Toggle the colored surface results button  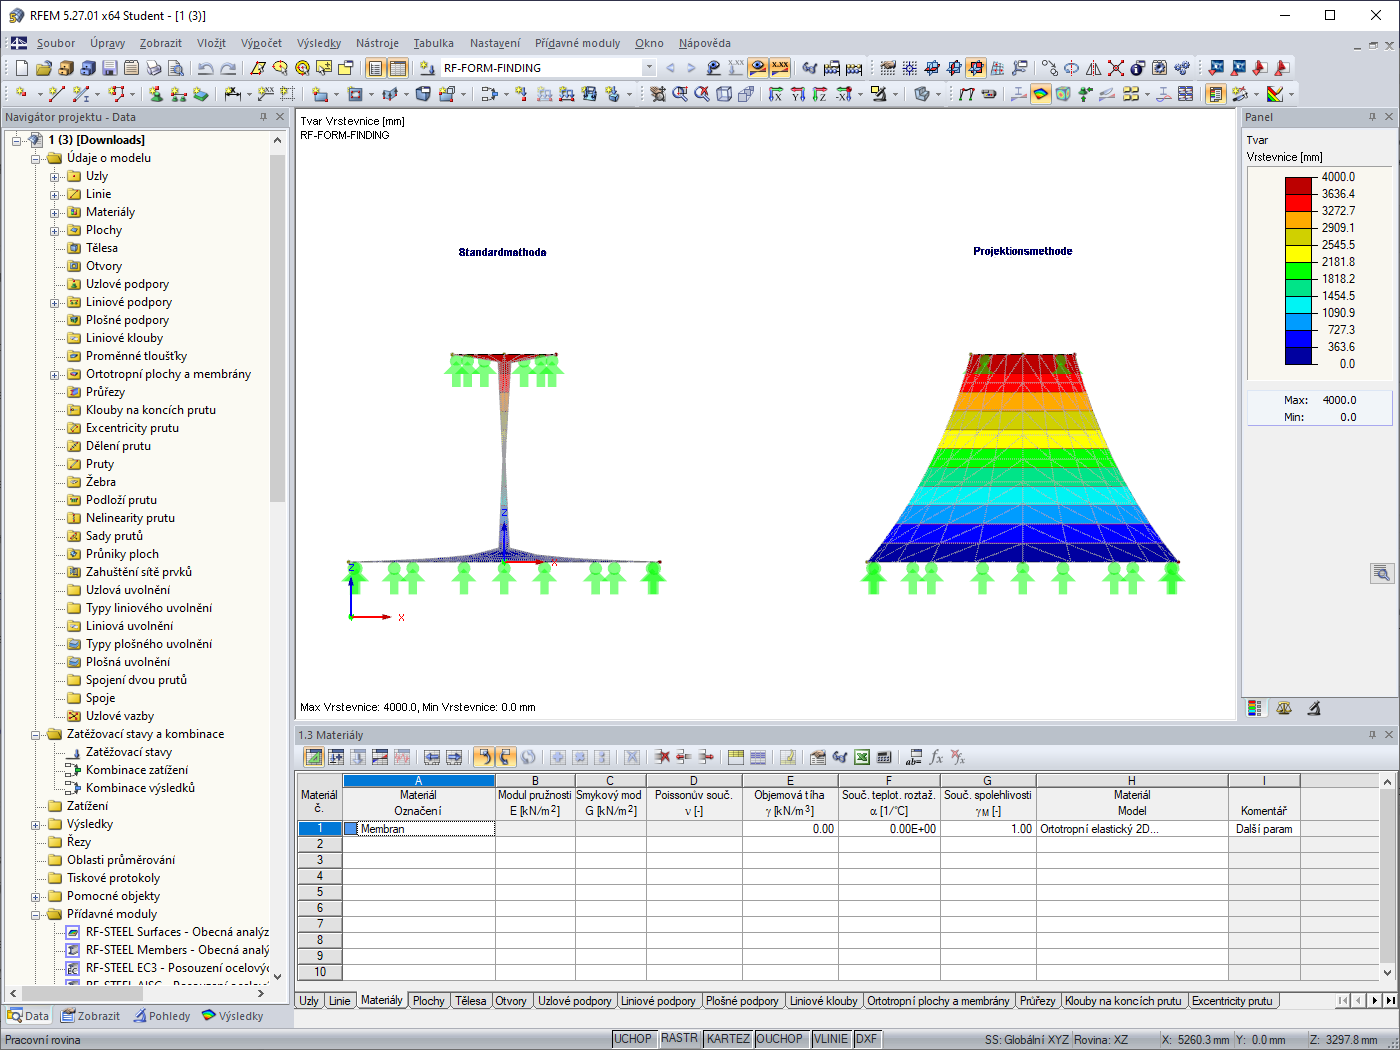1041,94
